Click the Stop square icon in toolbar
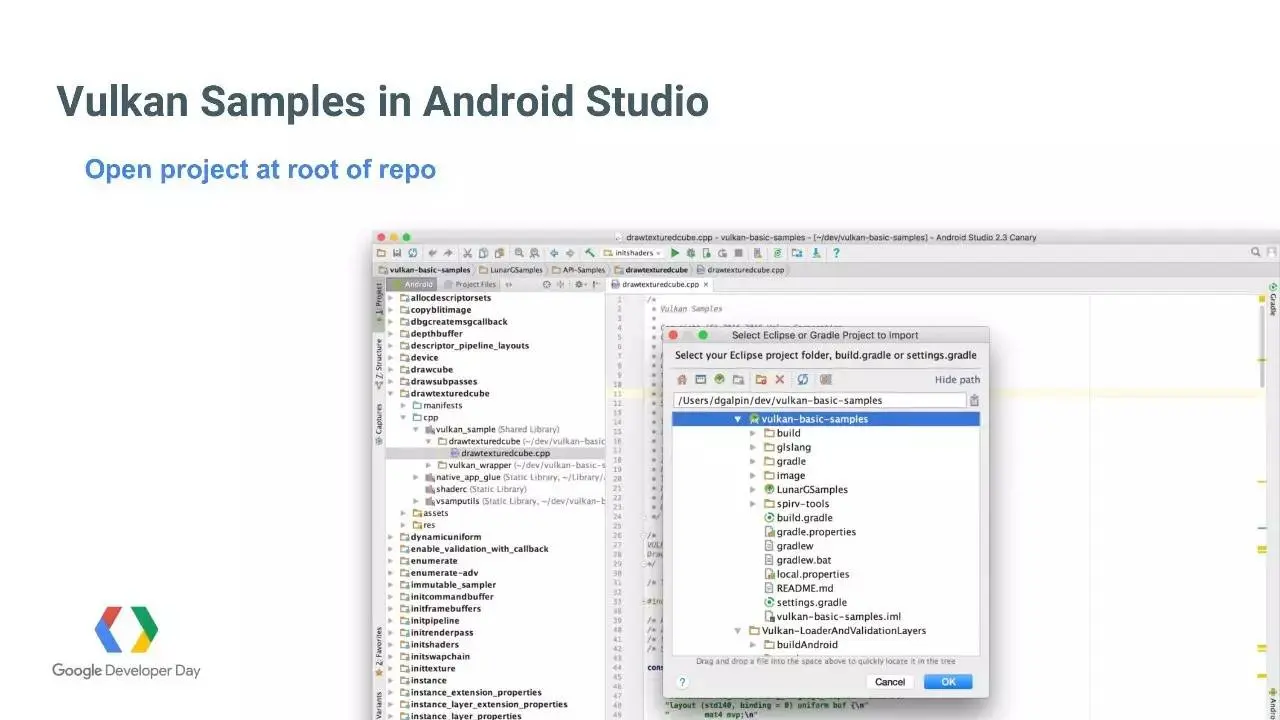1280x720 pixels. pyautogui.click(x=739, y=253)
